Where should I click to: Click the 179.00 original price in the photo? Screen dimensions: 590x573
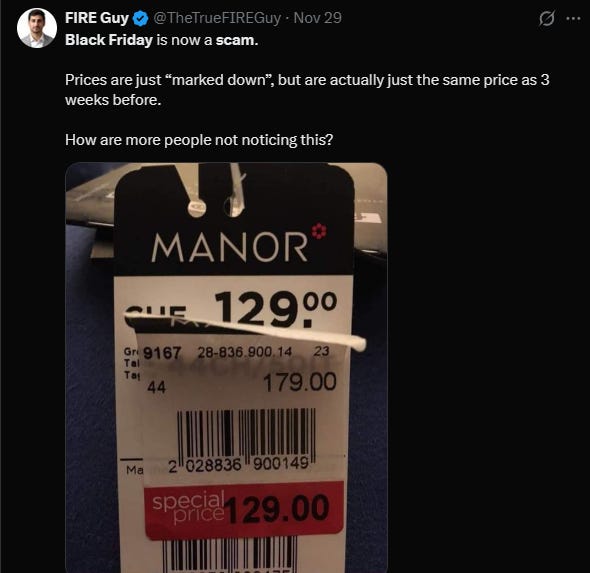click(300, 382)
